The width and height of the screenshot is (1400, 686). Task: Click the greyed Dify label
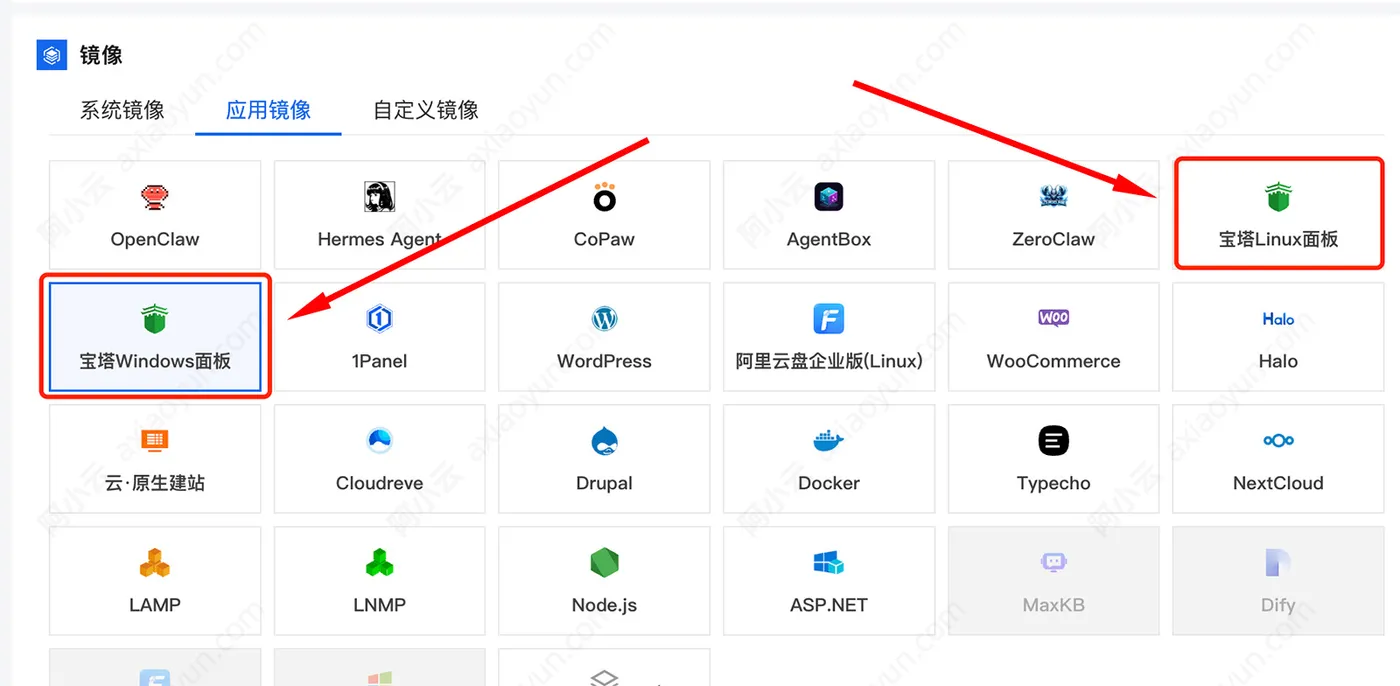click(1278, 605)
